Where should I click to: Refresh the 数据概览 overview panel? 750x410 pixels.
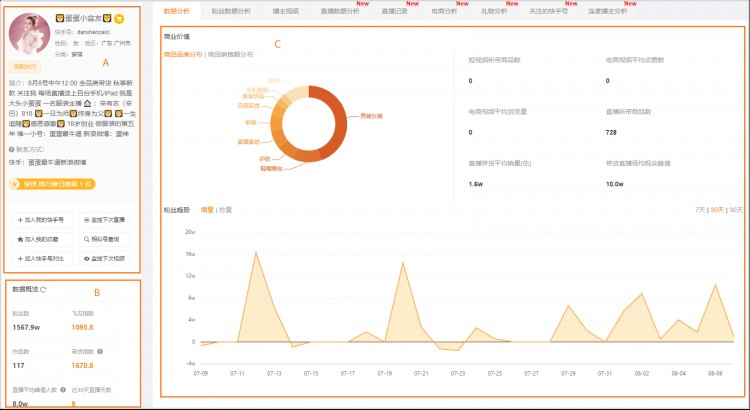(42, 290)
